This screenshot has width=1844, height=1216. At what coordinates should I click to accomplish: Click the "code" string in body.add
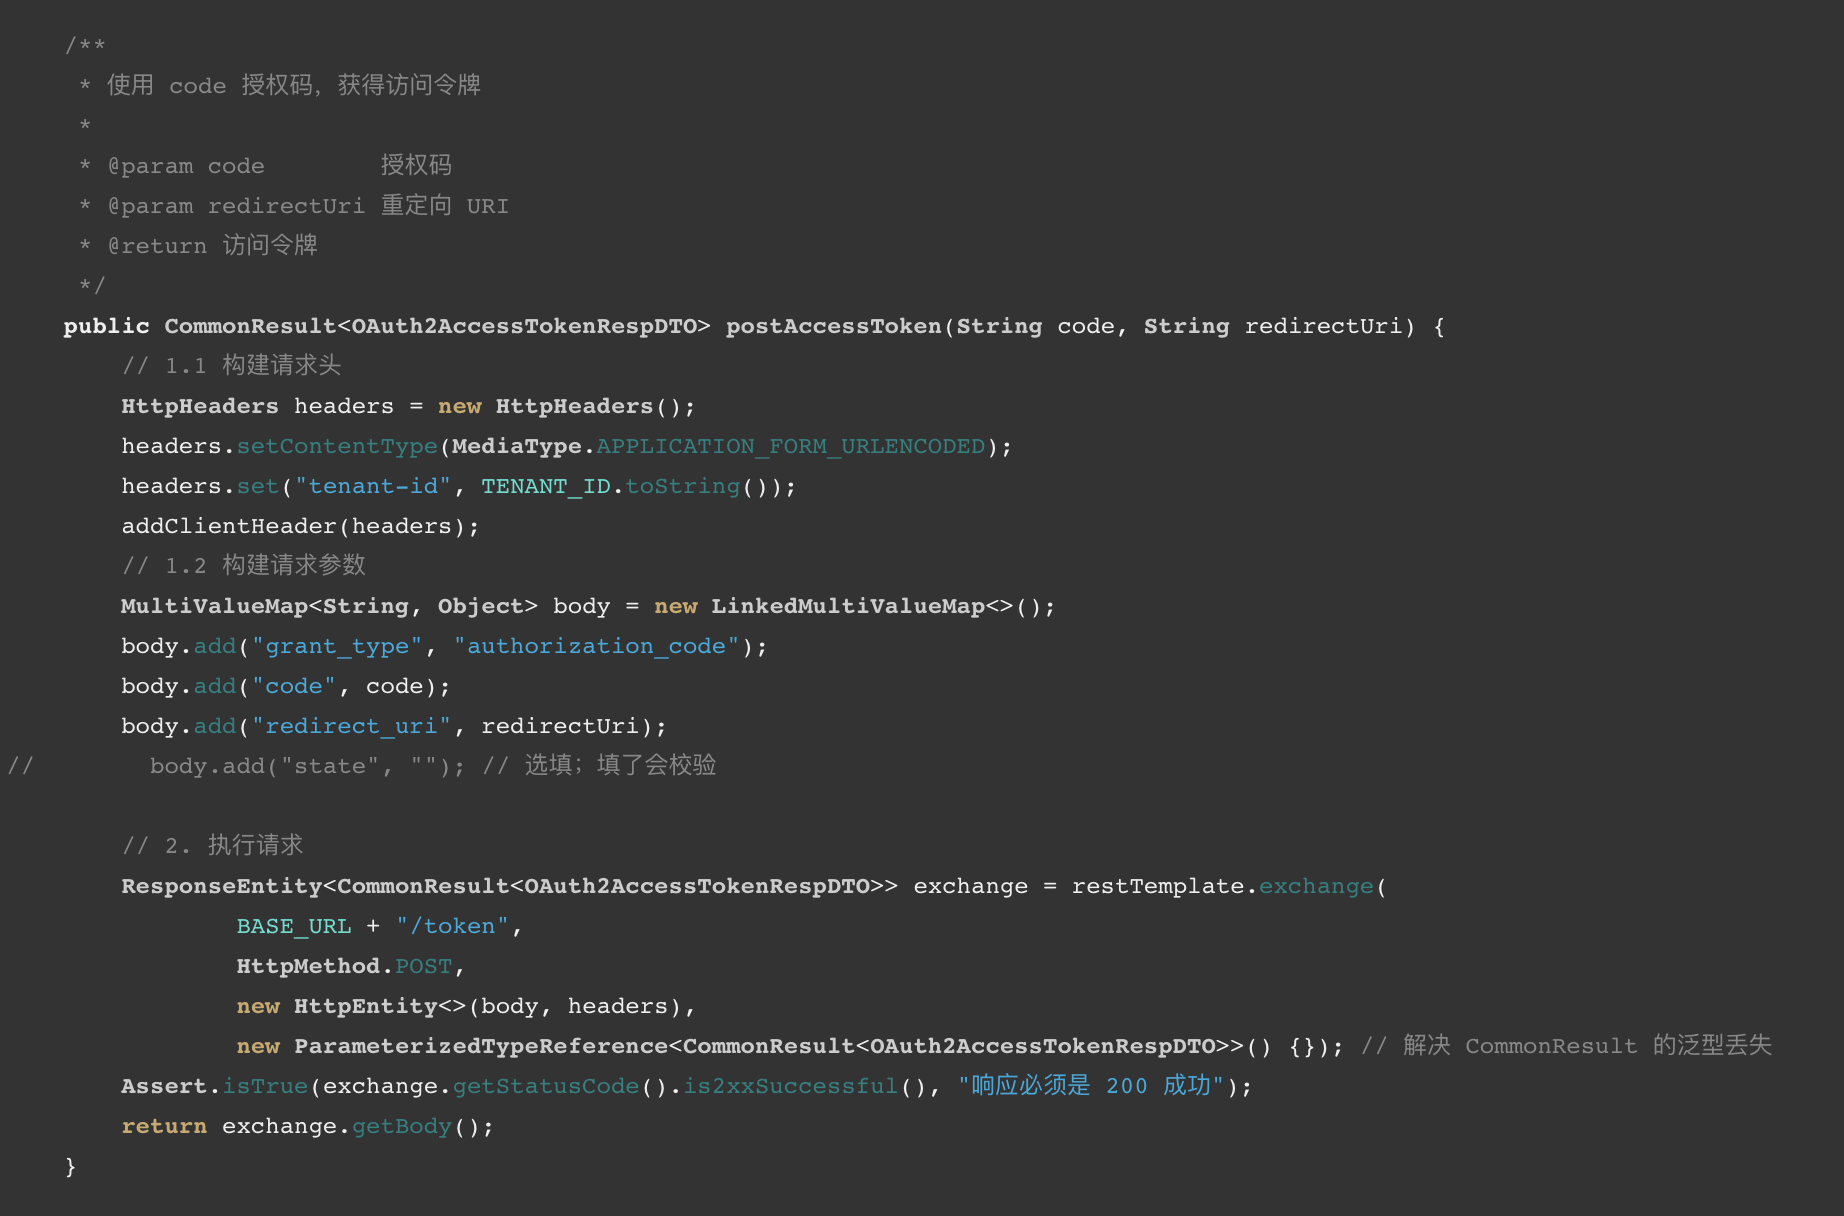(x=294, y=686)
